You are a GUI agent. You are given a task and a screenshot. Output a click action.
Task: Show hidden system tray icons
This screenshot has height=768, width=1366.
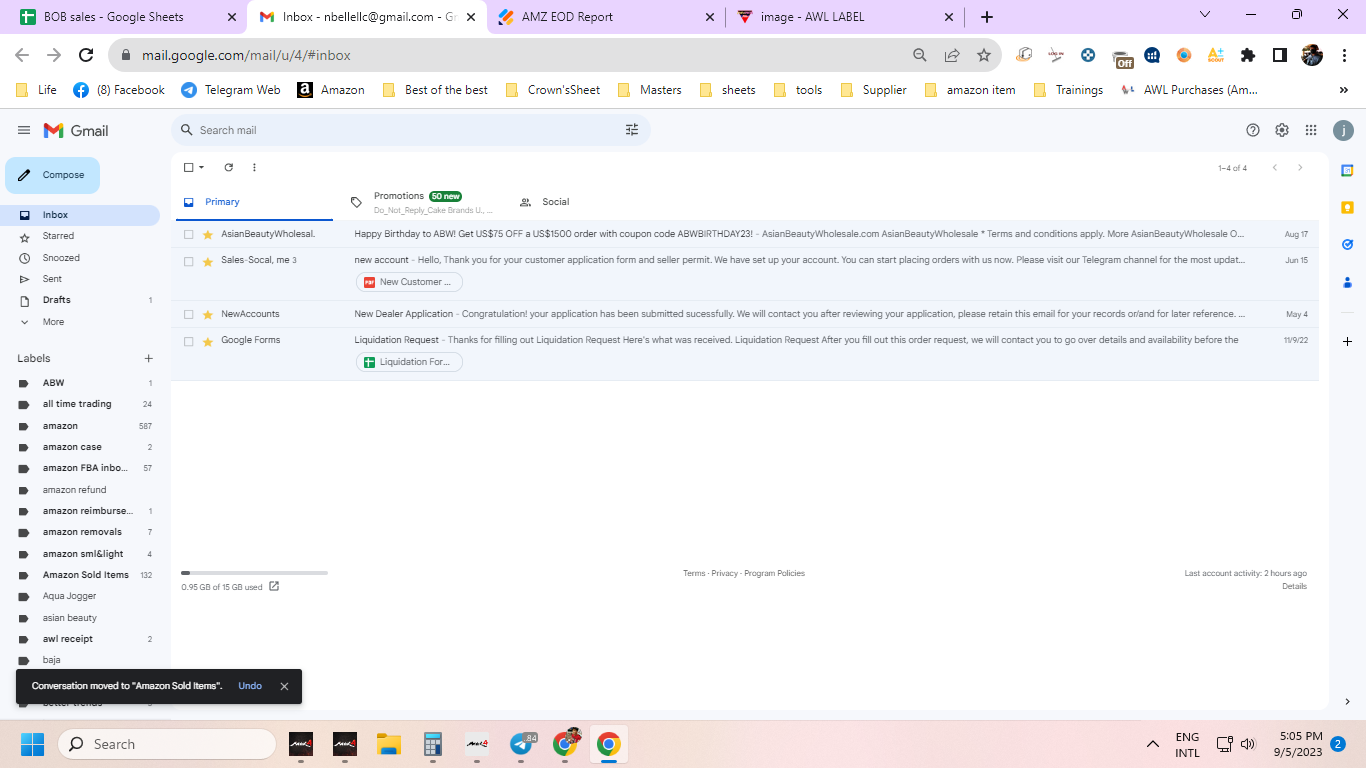(x=1153, y=744)
